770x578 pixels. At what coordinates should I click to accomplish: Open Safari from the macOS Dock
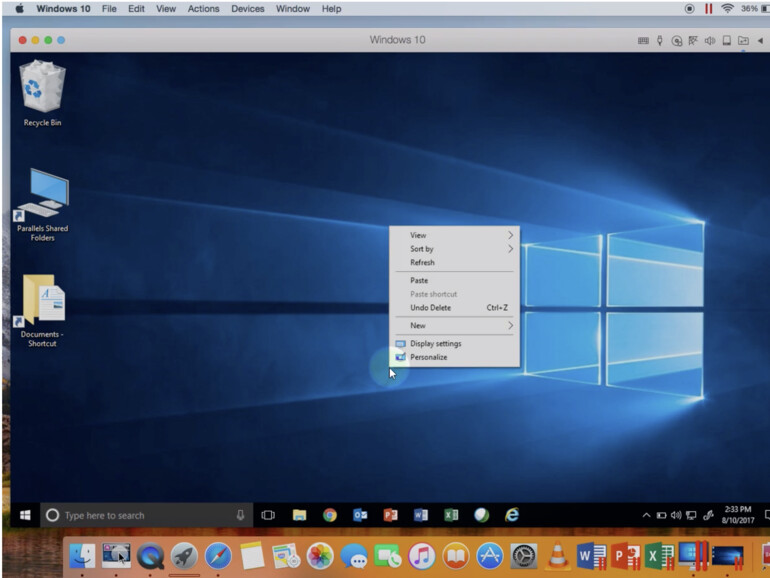(218, 555)
